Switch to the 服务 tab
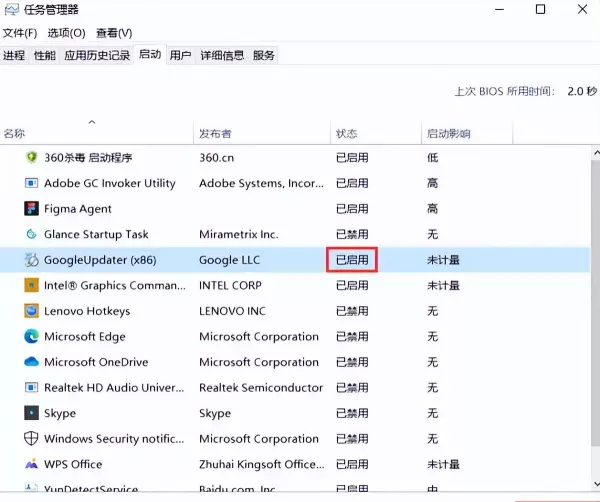 pos(264,55)
